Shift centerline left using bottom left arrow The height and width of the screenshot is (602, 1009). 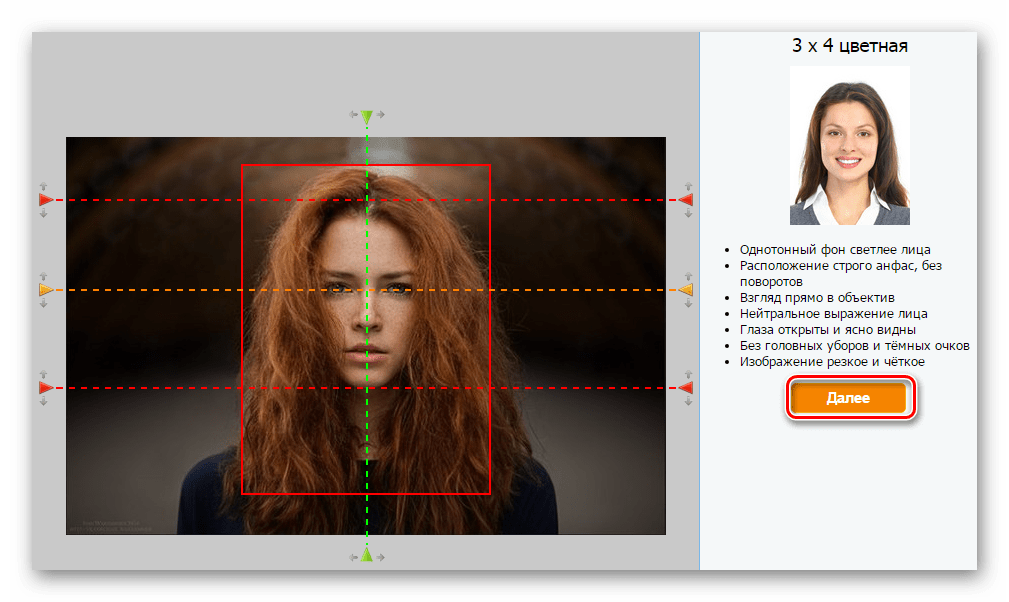point(354,557)
